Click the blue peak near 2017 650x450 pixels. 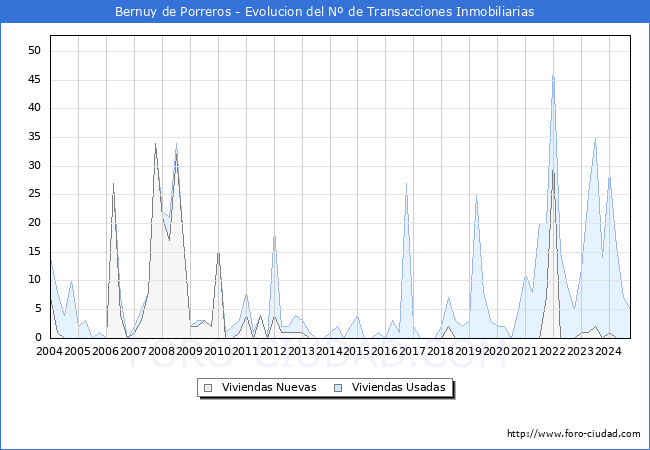coord(406,183)
